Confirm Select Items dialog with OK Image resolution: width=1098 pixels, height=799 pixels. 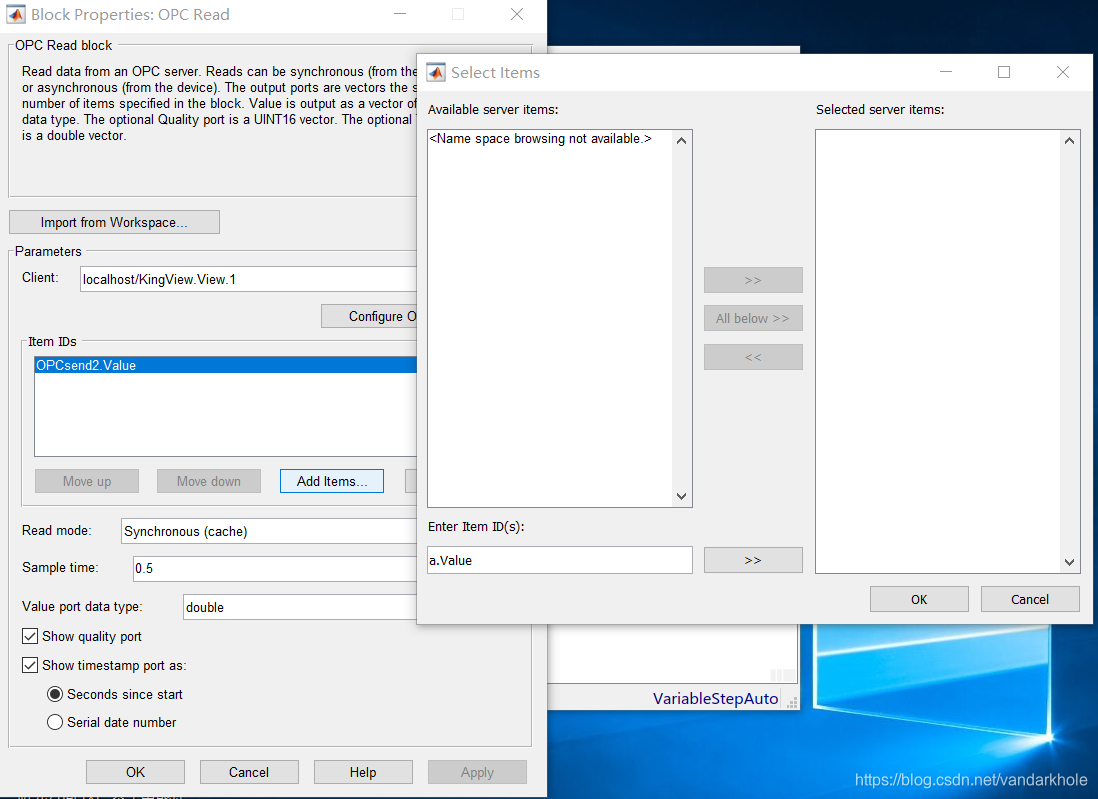click(x=919, y=599)
